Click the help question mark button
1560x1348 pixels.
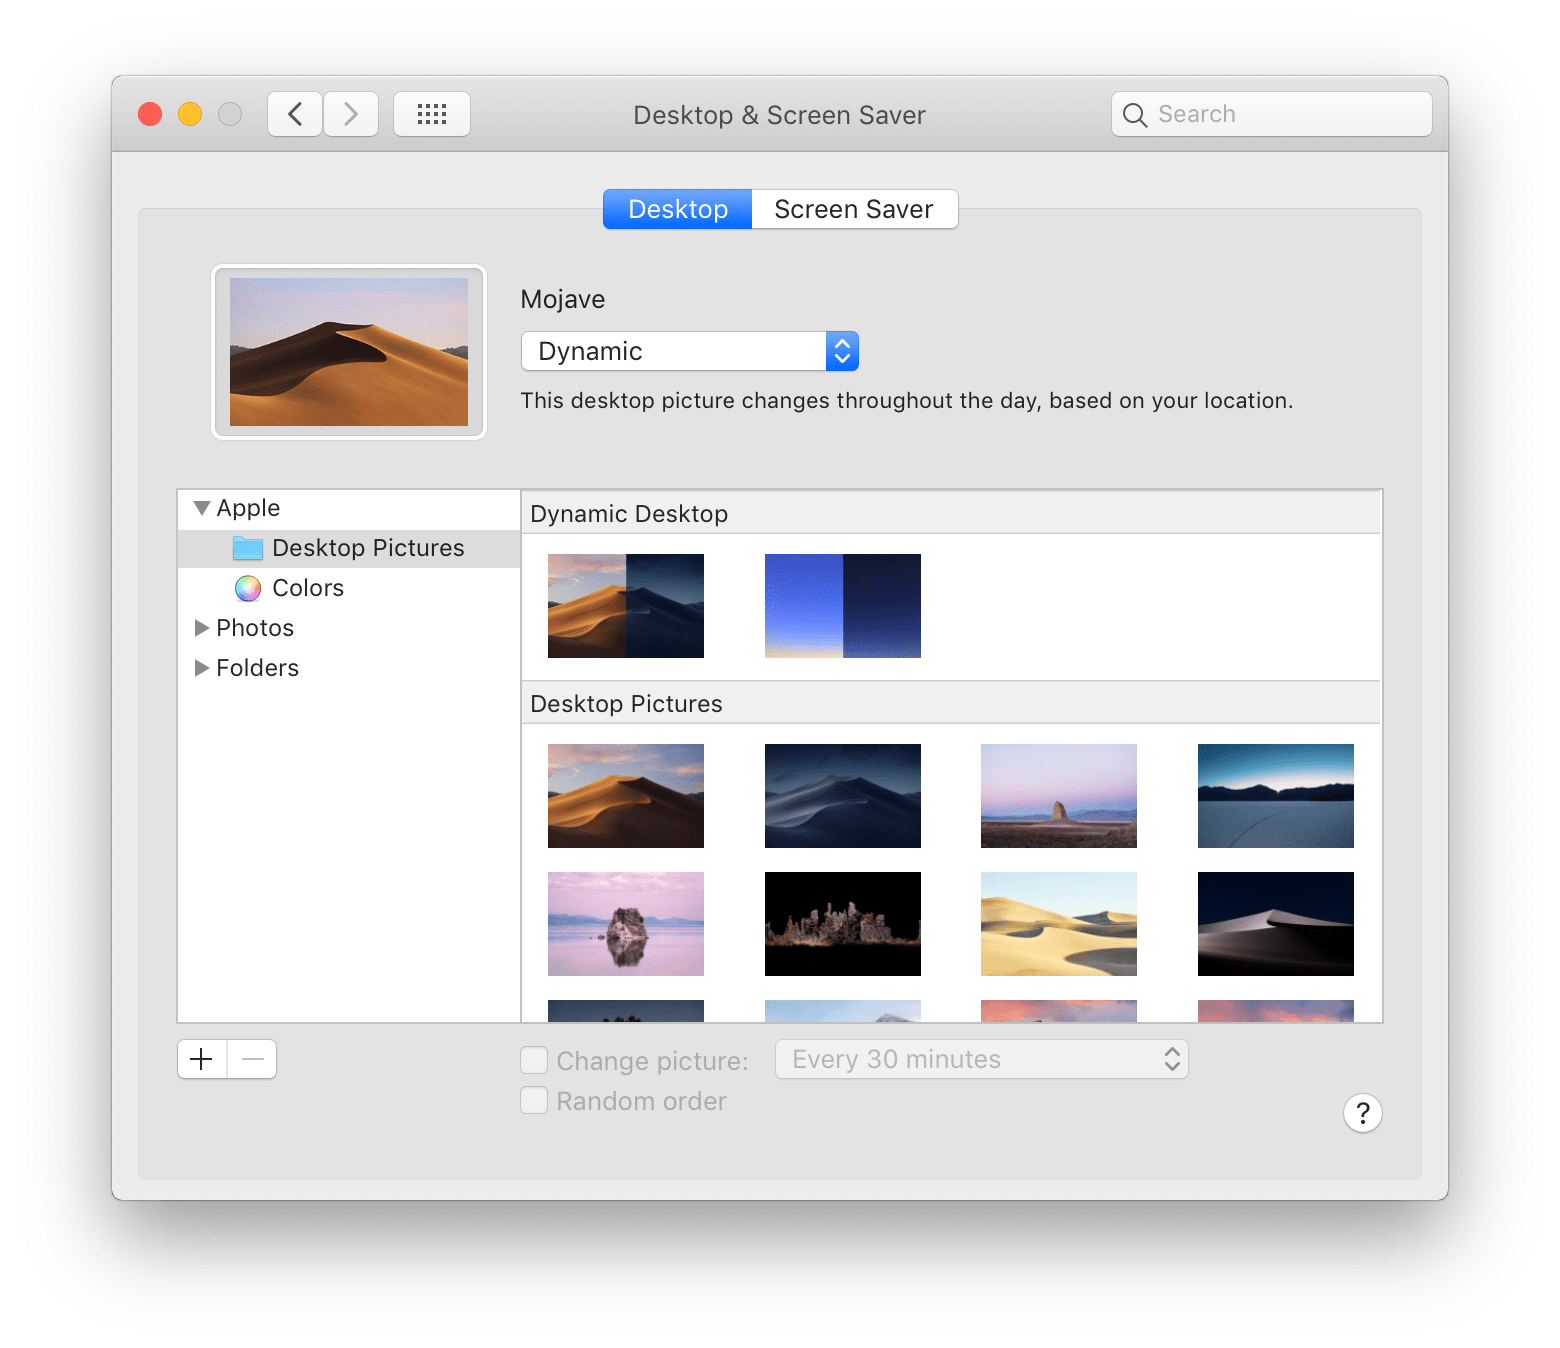[x=1362, y=1113]
